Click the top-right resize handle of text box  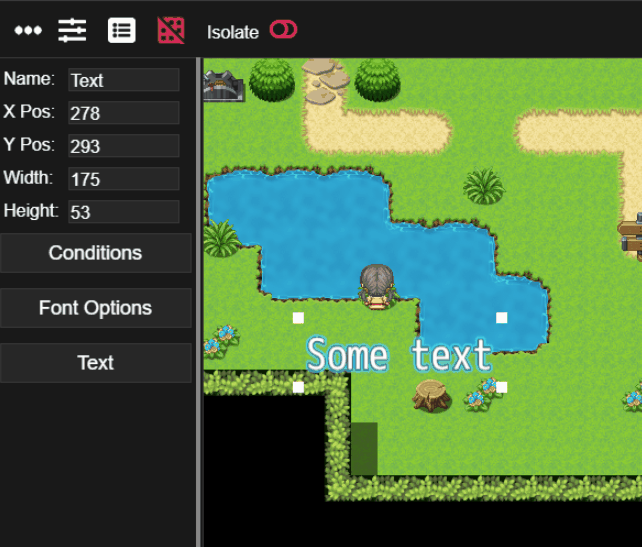pos(502,318)
